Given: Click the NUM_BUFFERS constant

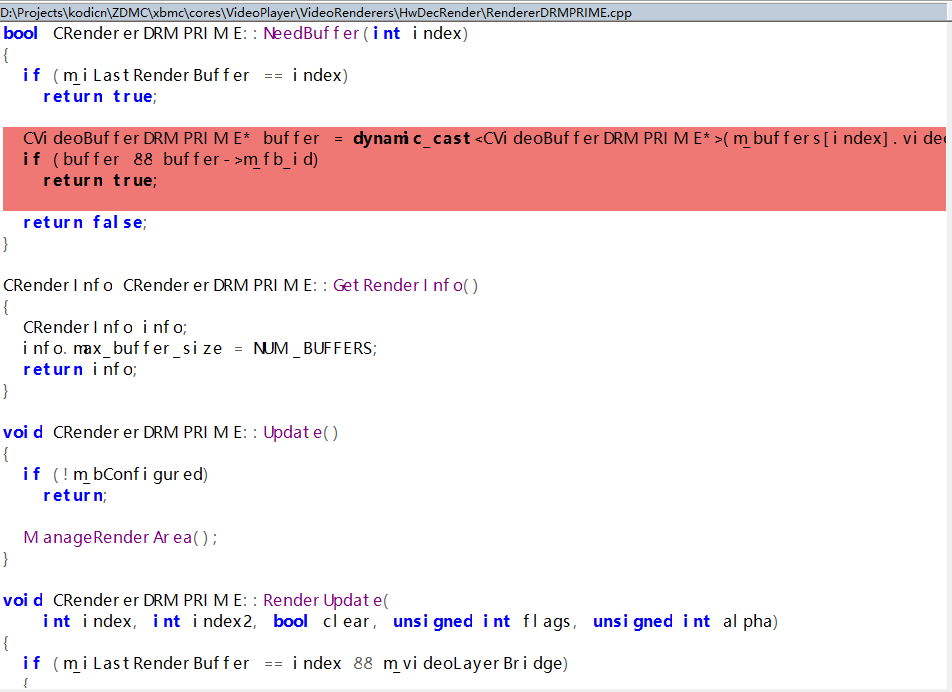Looking at the screenshot, I should 314,348.
